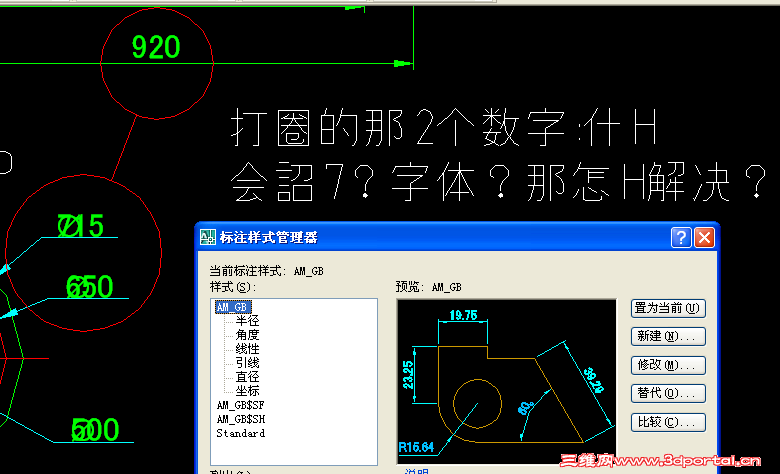Click the 预览: AM_GB label
The image size is (780, 474).
428,287
